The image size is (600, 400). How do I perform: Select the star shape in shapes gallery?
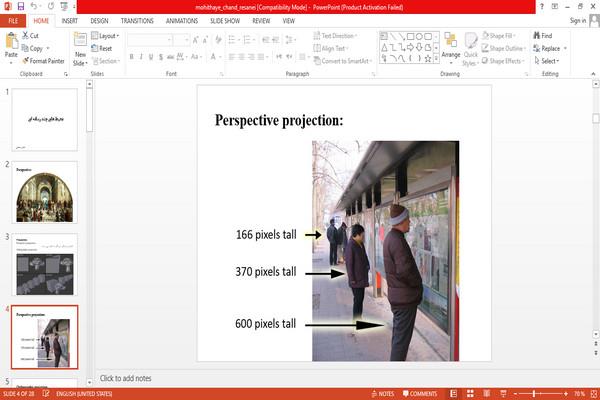coord(428,59)
